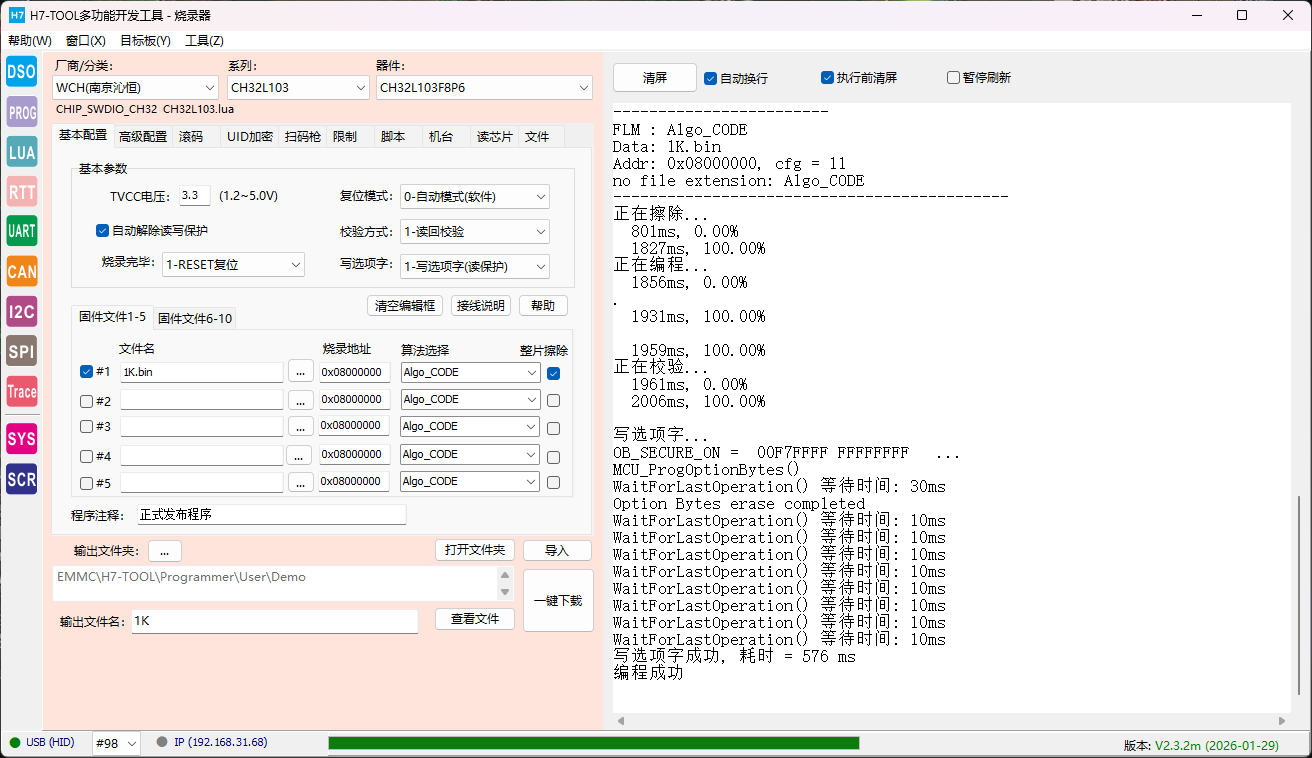This screenshot has width=1312, height=758.
Task: Click the log panel vertical scrollbar thumb
Action: pos(1299,596)
